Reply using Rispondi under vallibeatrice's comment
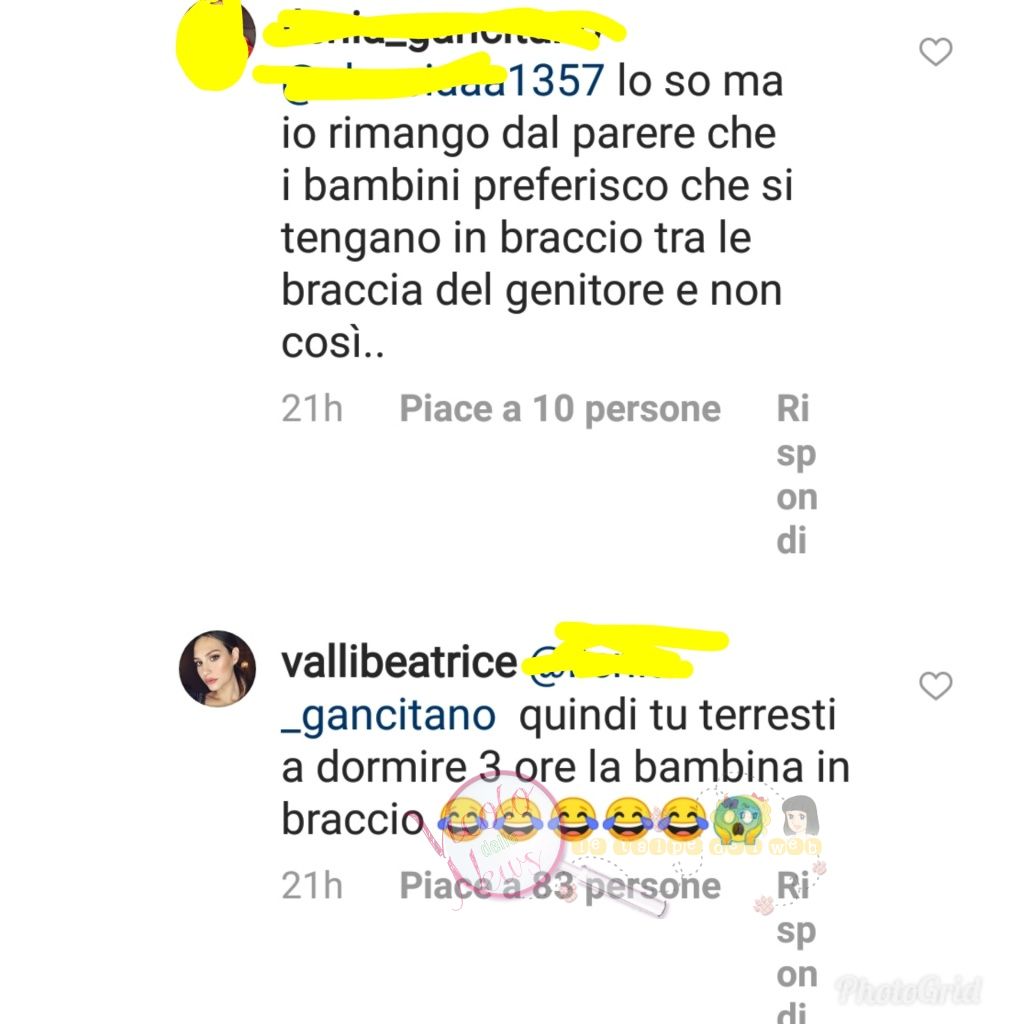The height and width of the screenshot is (1024, 1024). 797,946
